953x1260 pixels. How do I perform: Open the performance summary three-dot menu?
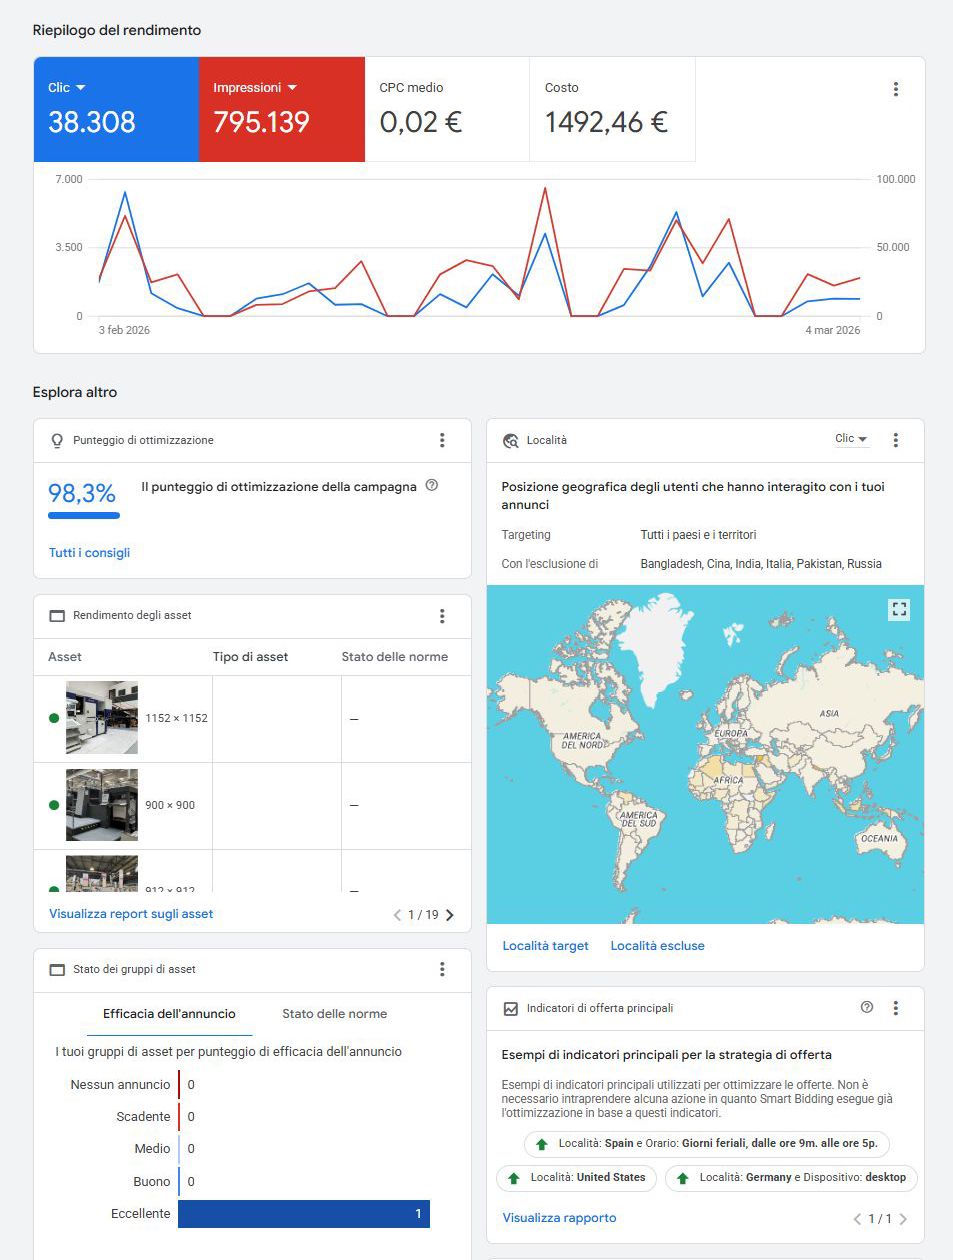895,89
